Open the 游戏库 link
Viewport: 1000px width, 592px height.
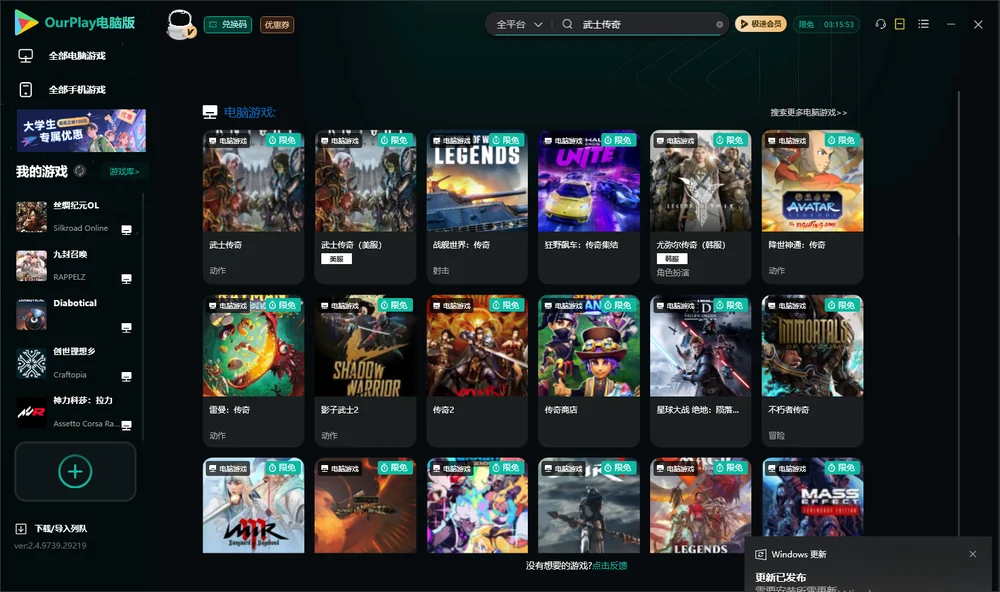coord(124,171)
